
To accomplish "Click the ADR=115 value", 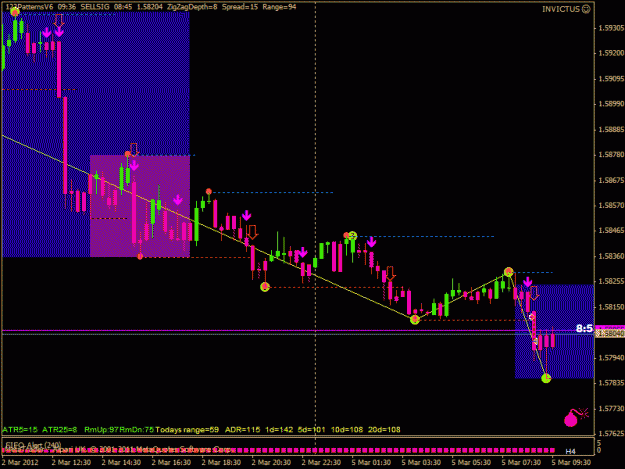I will tap(242, 430).
